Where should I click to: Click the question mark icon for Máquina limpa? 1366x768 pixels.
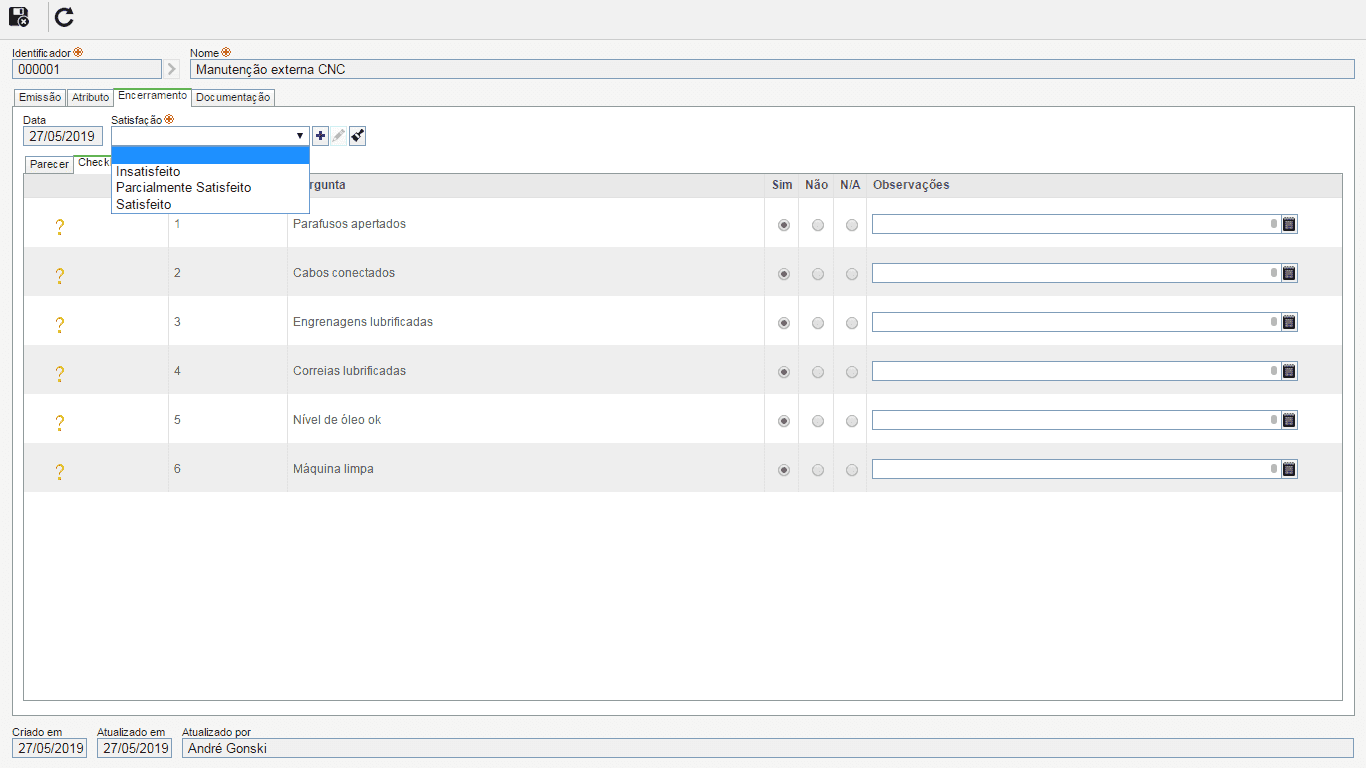pos(59,472)
